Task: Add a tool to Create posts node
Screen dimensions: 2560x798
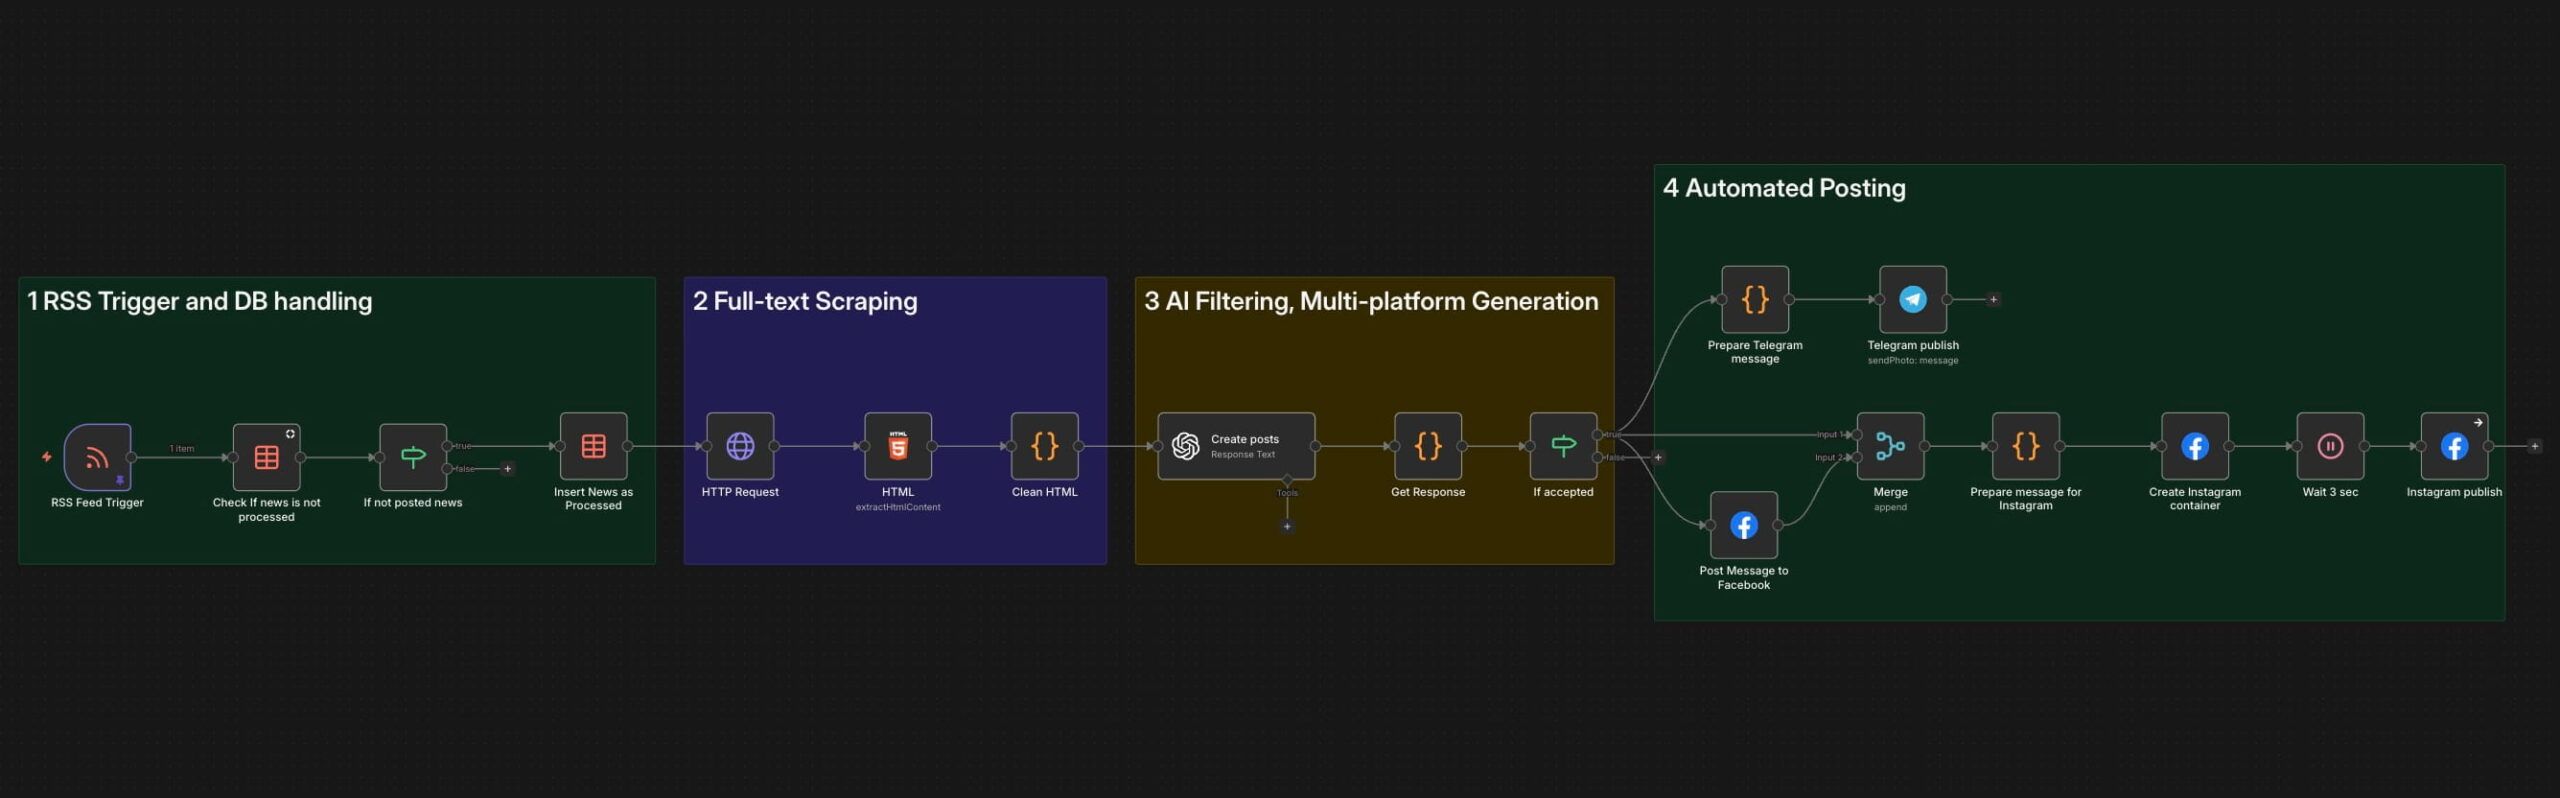Action: tap(1287, 526)
